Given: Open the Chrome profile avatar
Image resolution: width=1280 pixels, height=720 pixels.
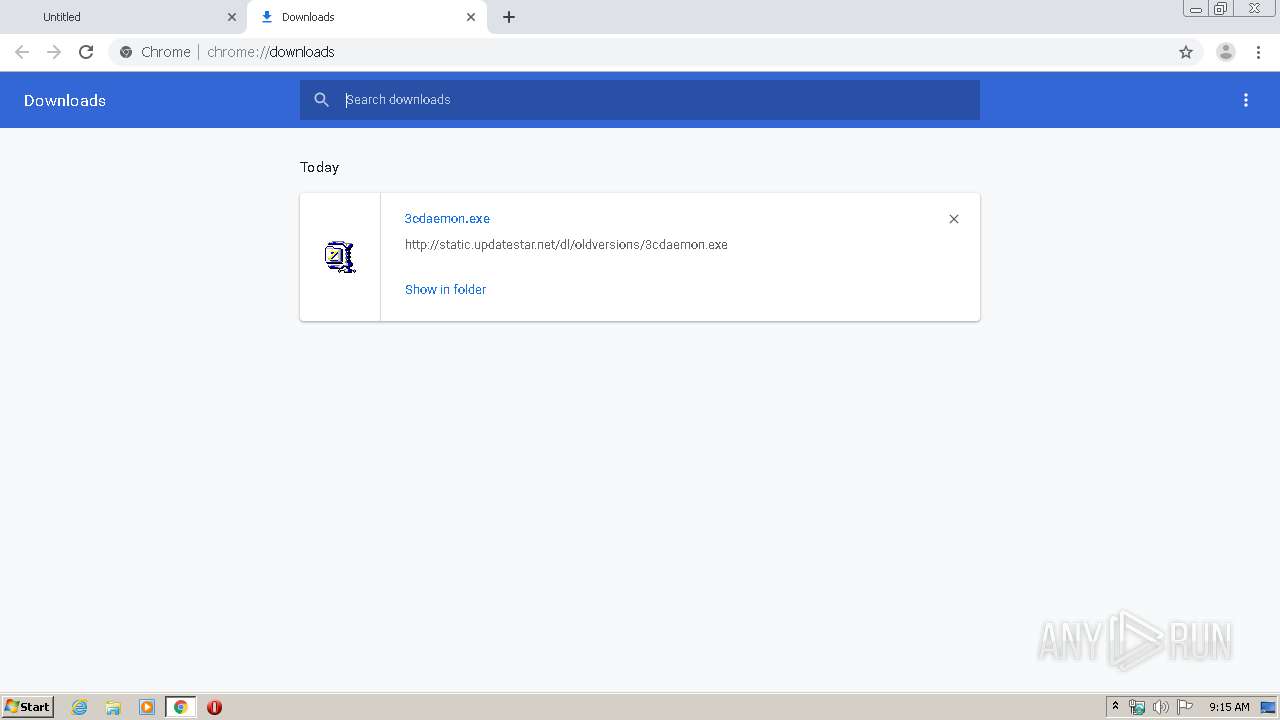Looking at the screenshot, I should click(1226, 52).
